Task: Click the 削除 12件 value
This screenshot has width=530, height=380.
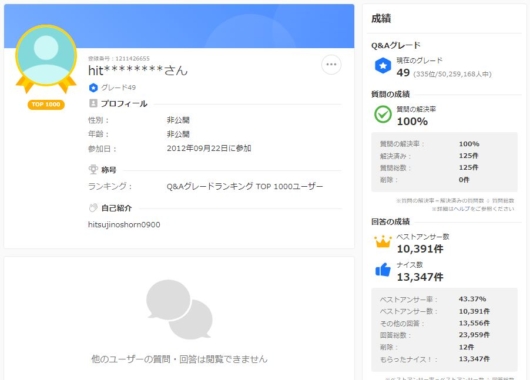Action: pyautogui.click(x=466, y=347)
